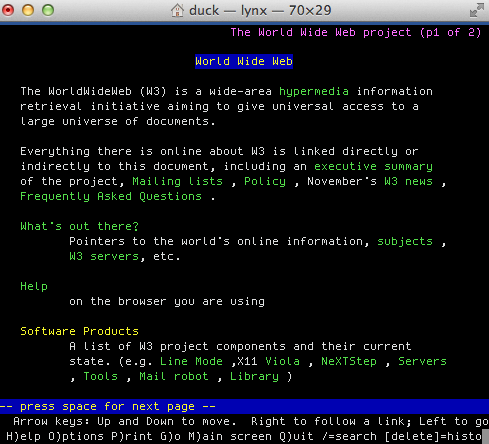Open the subjects link
Image resolution: width=489 pixels, height=444 pixels.
click(405, 241)
